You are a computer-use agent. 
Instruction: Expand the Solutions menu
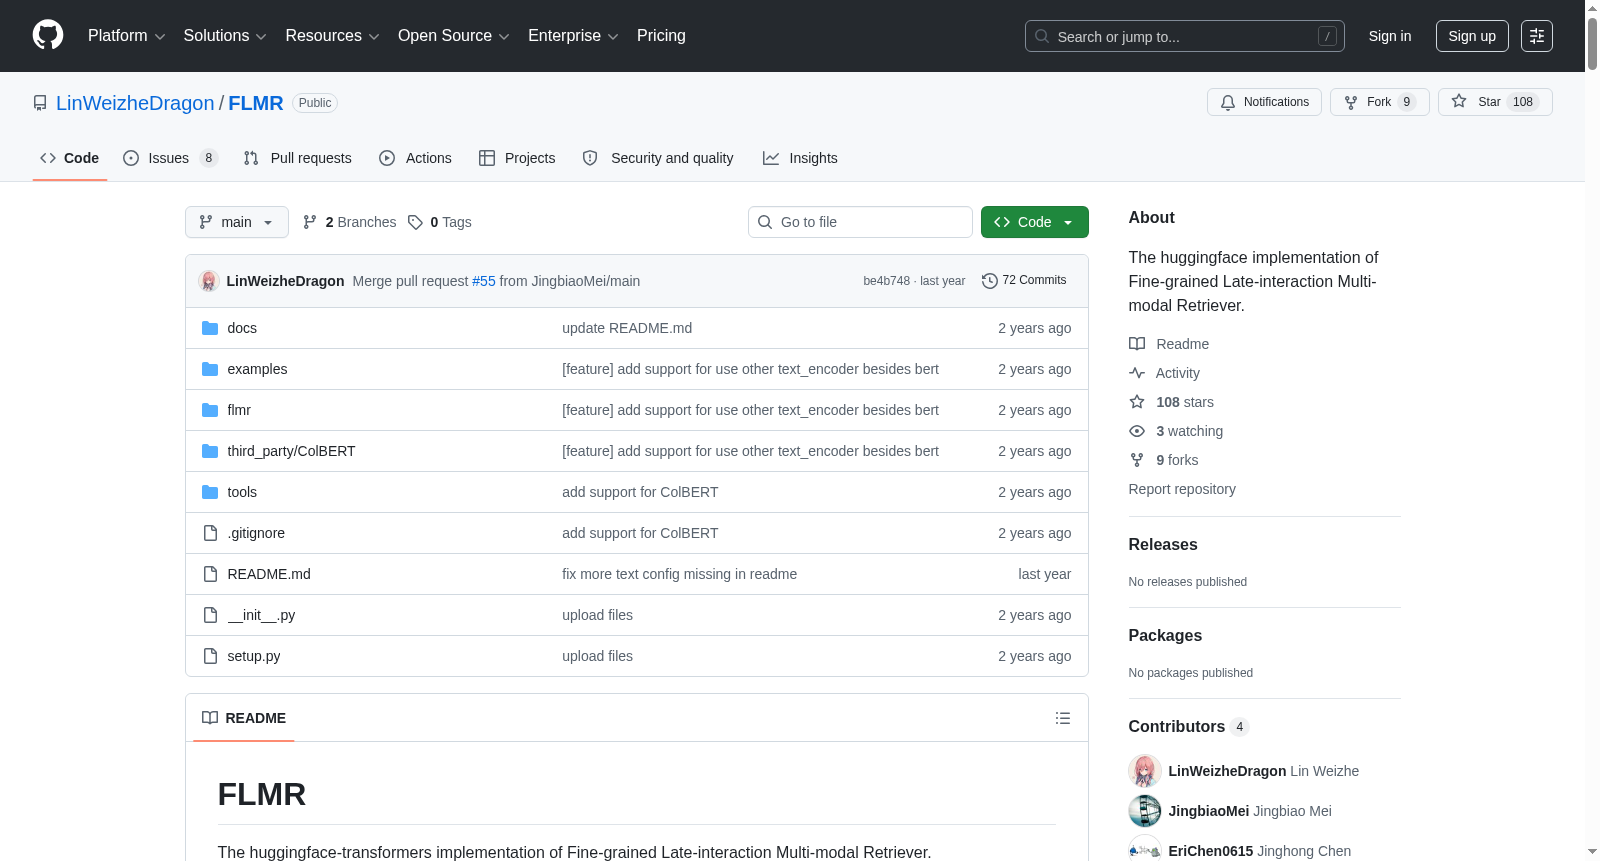(x=225, y=36)
